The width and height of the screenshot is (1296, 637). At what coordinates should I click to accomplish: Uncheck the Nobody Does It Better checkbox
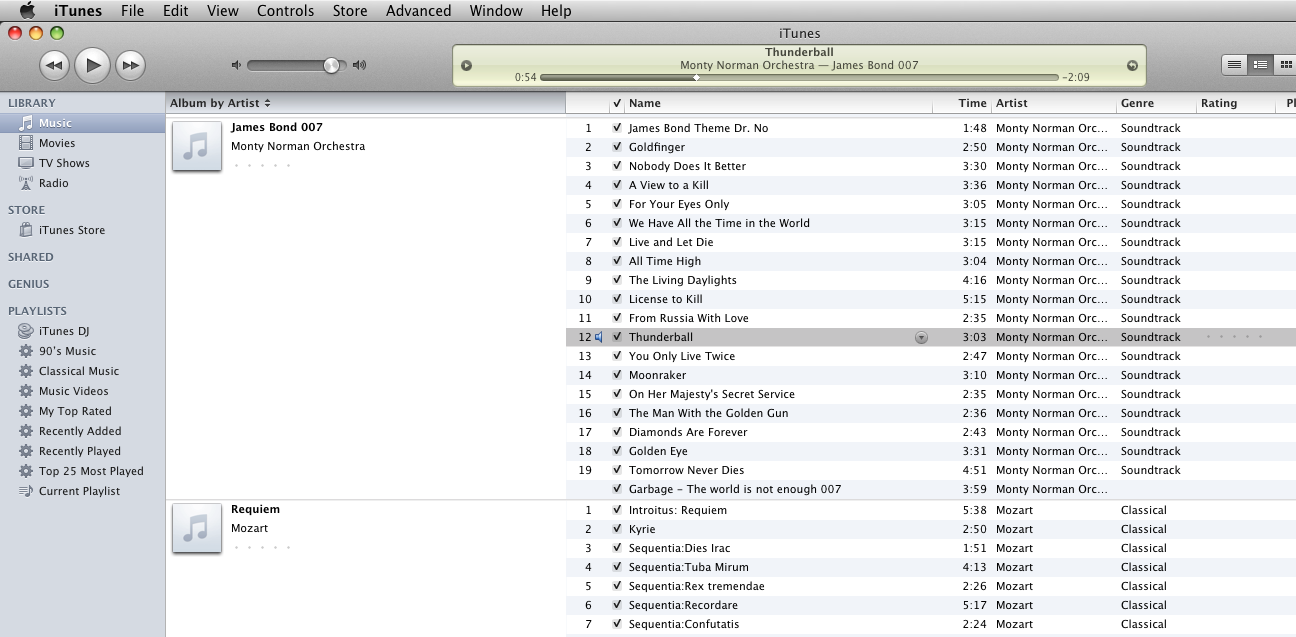pos(617,166)
